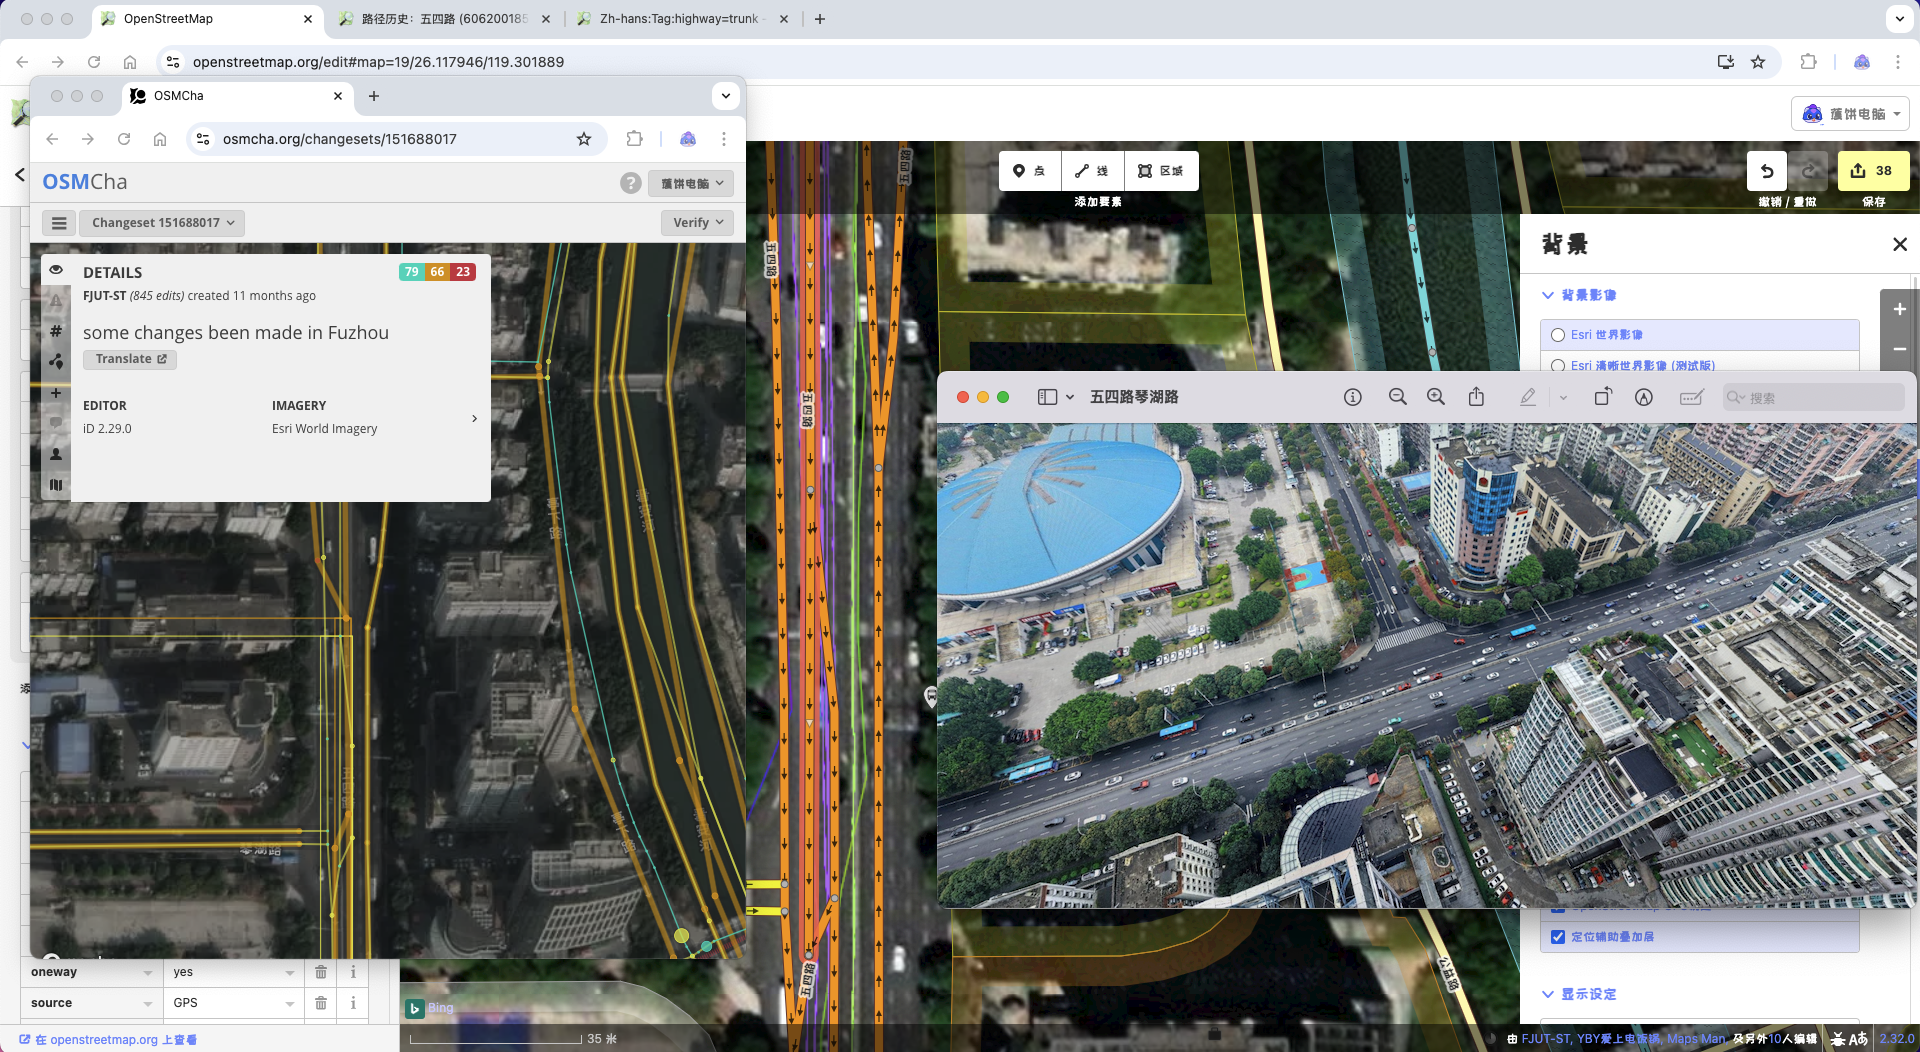The height and width of the screenshot is (1052, 1920).
Task: Reload the OSMCha browser page
Action: tap(124, 139)
